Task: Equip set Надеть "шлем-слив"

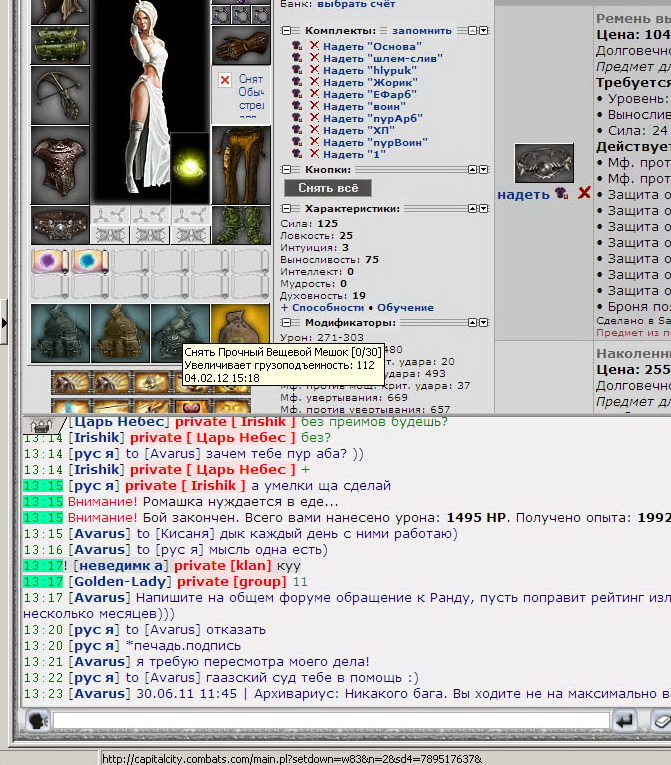Action: pos(383,58)
